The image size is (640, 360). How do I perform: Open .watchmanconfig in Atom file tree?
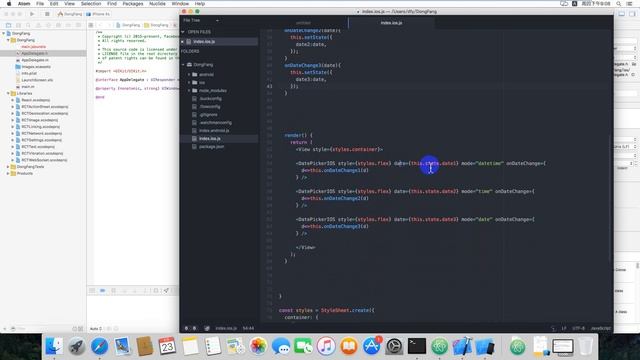[215, 122]
